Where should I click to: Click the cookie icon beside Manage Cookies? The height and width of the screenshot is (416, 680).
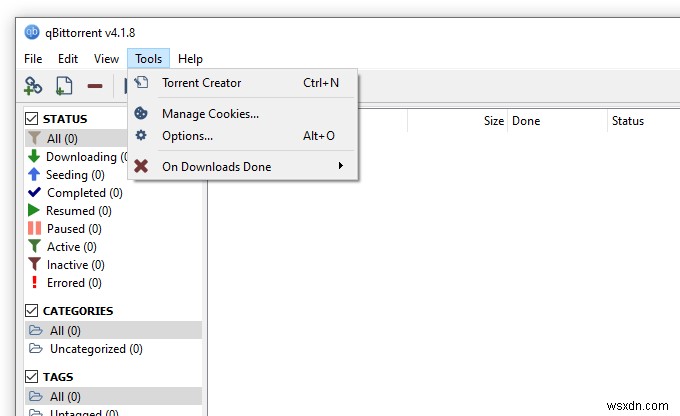(141, 113)
